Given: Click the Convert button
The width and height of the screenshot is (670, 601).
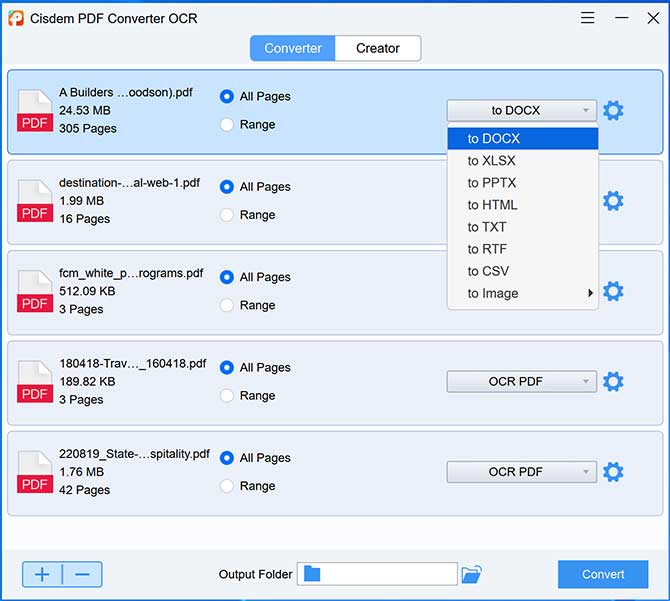Looking at the screenshot, I should click(603, 574).
